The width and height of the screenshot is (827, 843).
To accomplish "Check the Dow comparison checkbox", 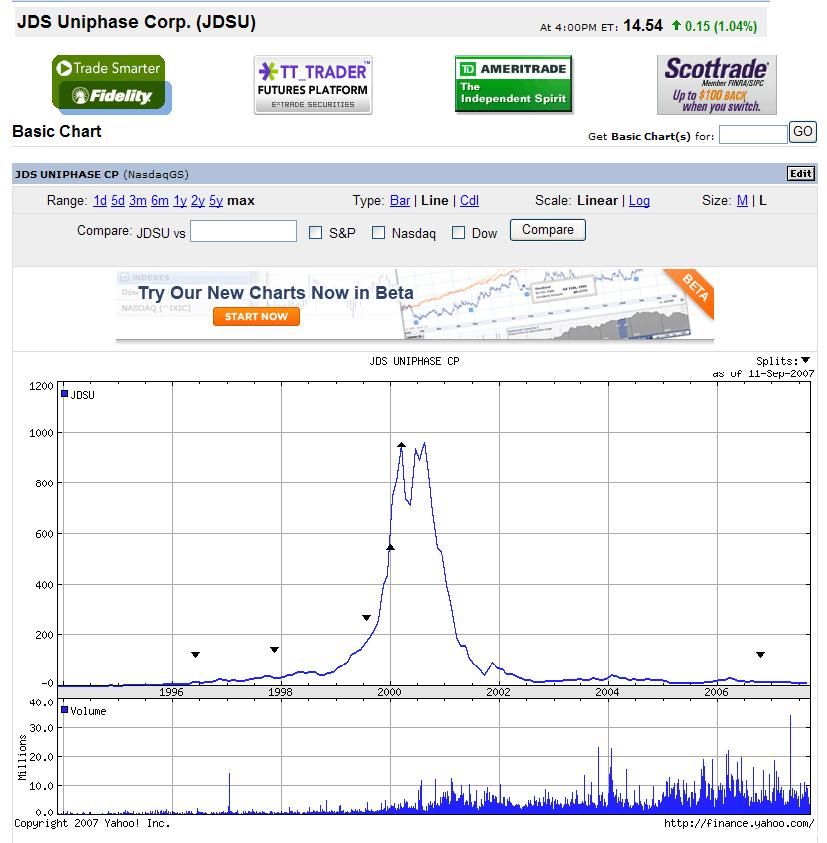I will pyautogui.click(x=458, y=233).
